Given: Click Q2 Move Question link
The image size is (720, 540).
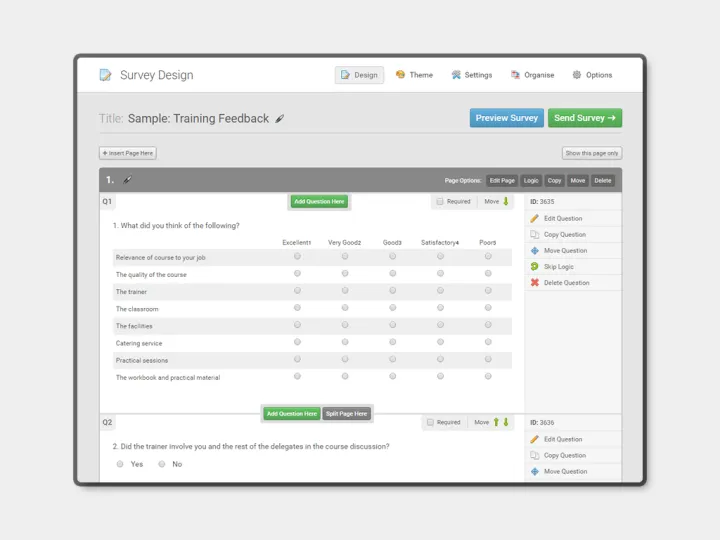Looking at the screenshot, I should [x=566, y=472].
